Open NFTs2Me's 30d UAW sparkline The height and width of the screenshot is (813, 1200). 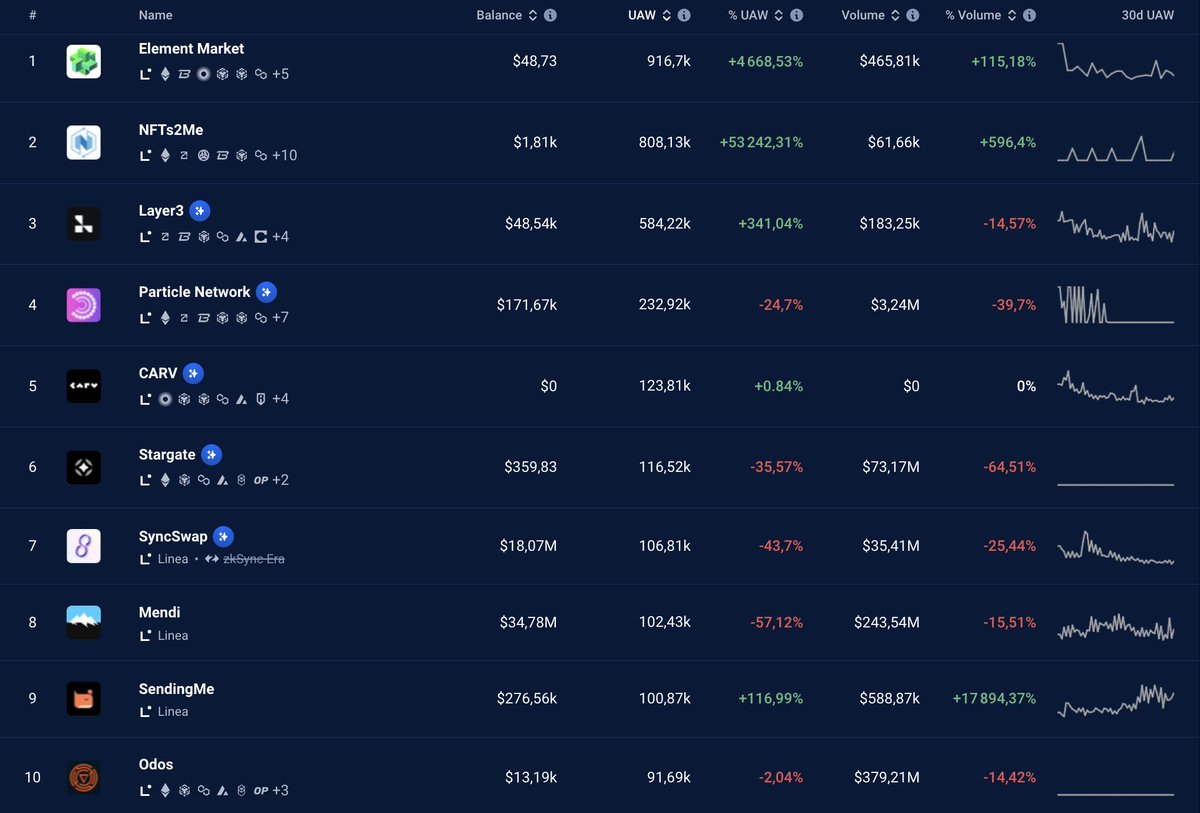[x=1116, y=148]
